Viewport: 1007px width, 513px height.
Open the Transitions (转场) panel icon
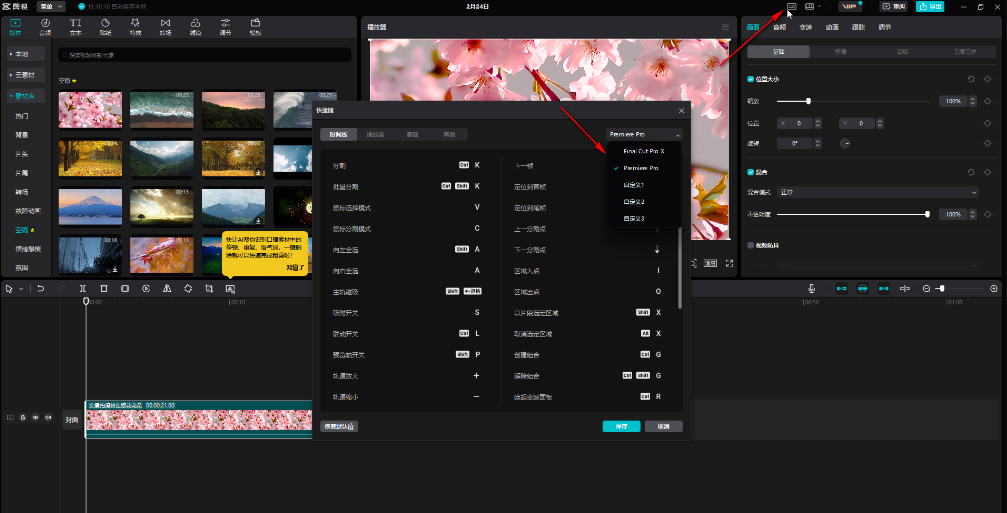165,26
